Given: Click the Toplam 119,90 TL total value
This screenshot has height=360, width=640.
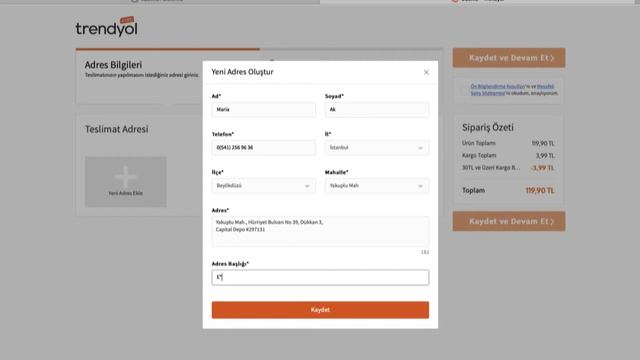Looking at the screenshot, I should [x=540, y=191].
